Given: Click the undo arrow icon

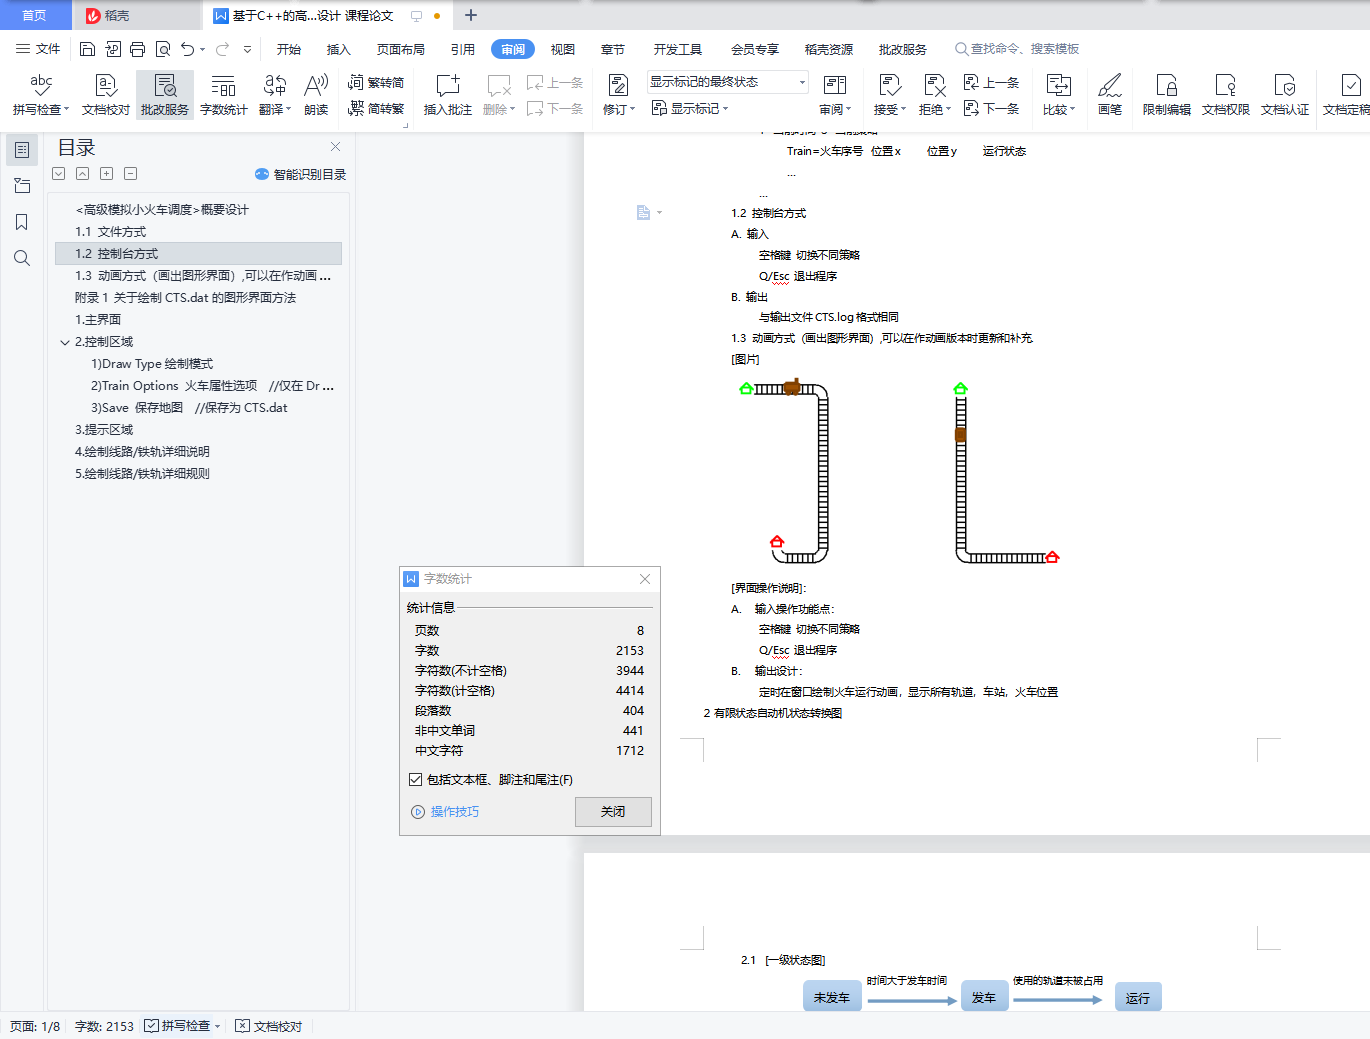Looking at the screenshot, I should [187, 49].
